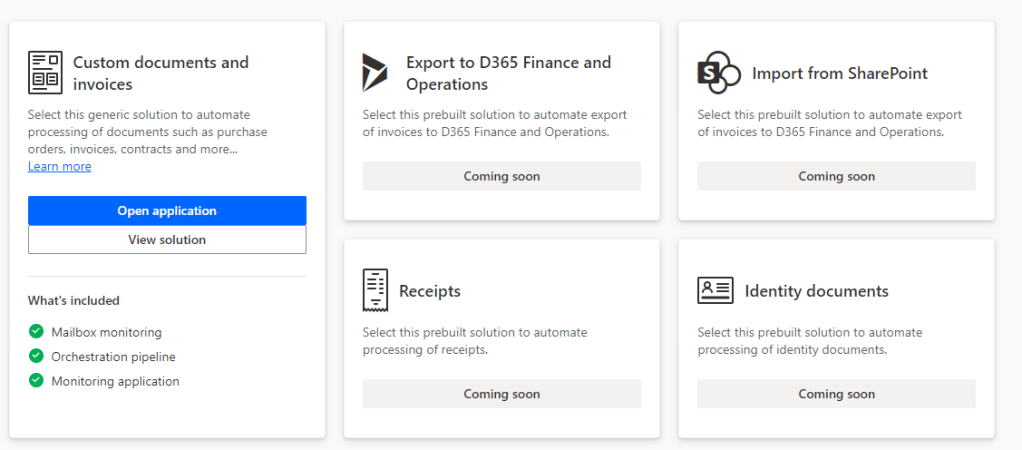Select the Import from SharePoint title

click(x=839, y=73)
